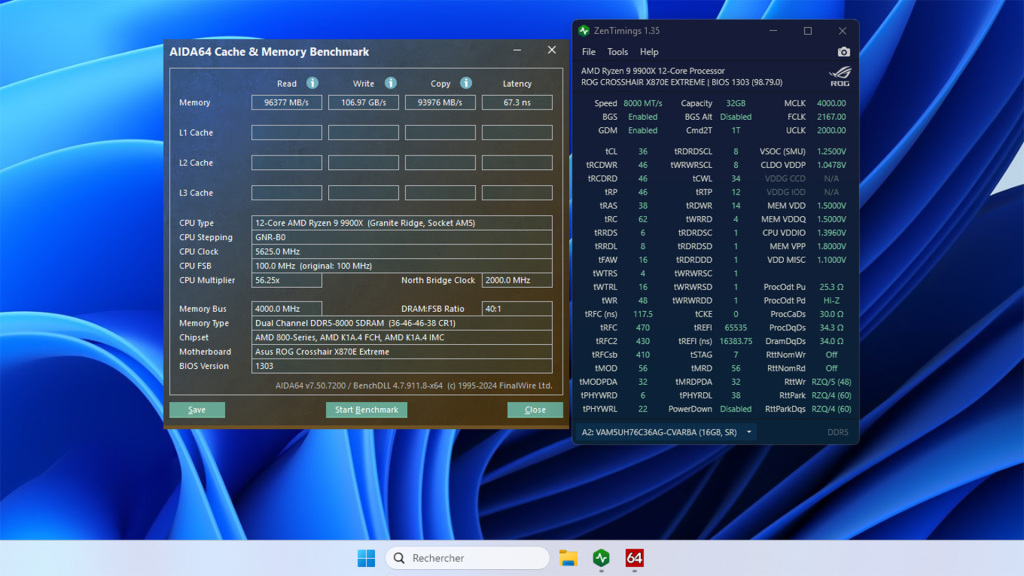Click Speed value 8000 MT/s in ZenTimings
This screenshot has height=576, width=1024.
643,103
